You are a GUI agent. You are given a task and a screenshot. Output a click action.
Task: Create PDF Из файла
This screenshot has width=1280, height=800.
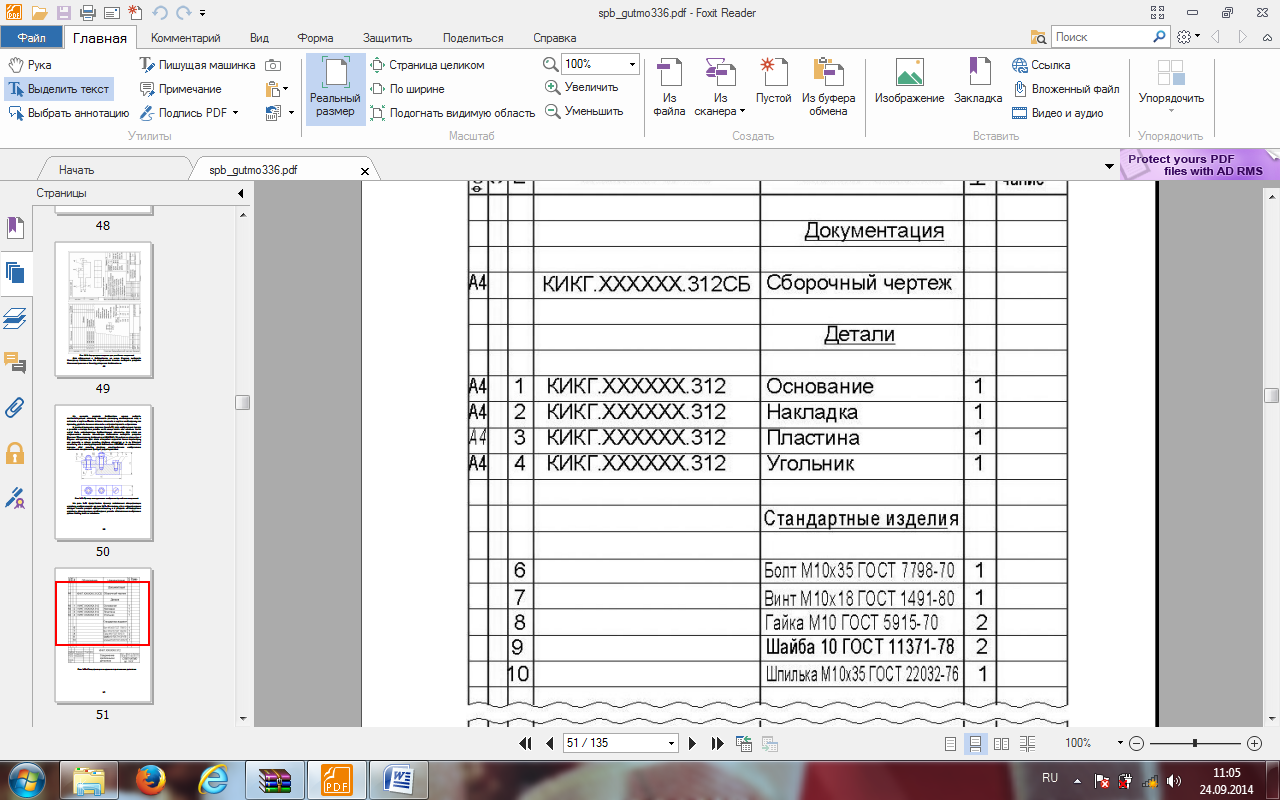[x=670, y=88]
